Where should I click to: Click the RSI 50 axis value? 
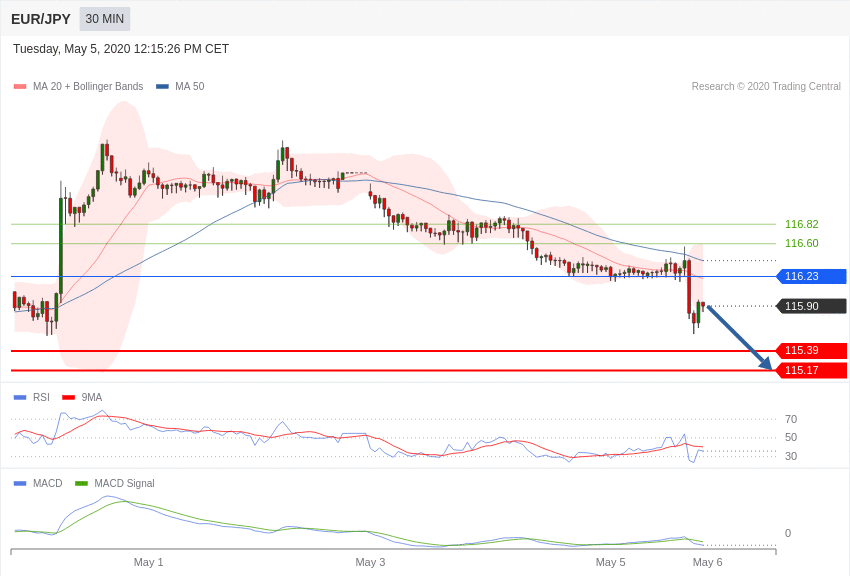[791, 437]
